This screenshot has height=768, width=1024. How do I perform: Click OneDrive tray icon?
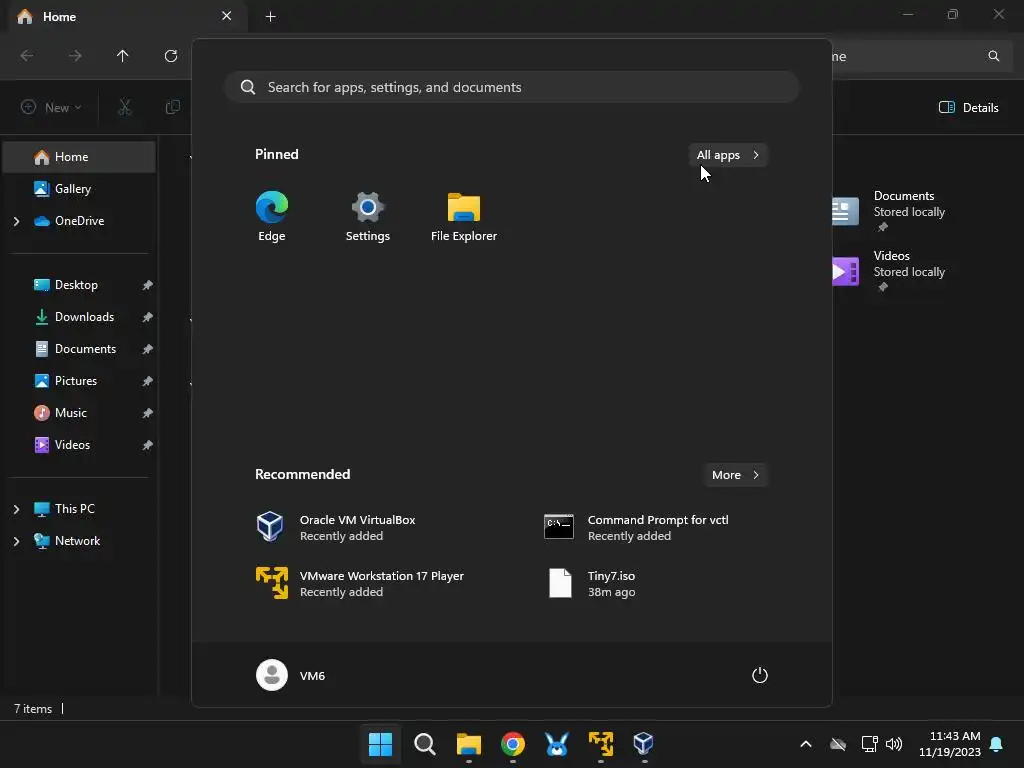click(838, 744)
